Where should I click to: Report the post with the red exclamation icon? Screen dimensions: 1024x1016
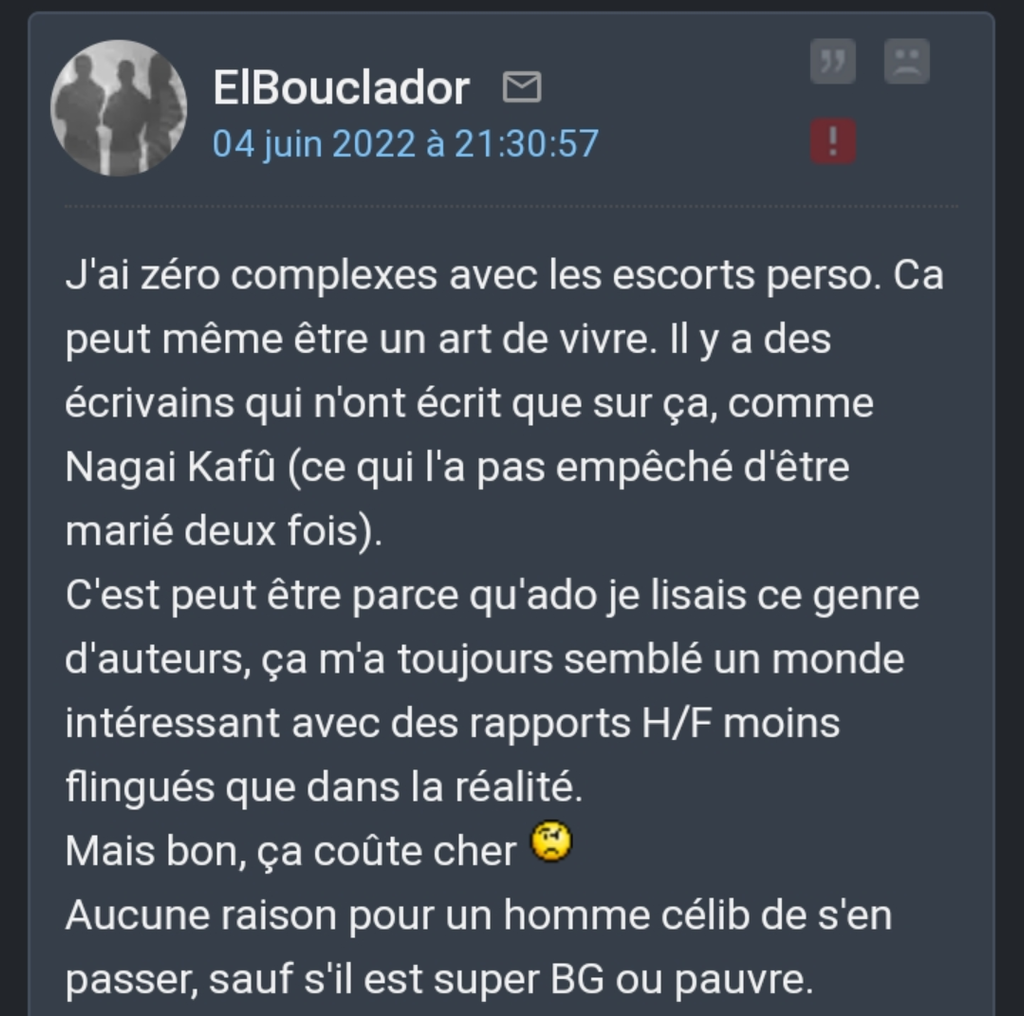pos(833,141)
